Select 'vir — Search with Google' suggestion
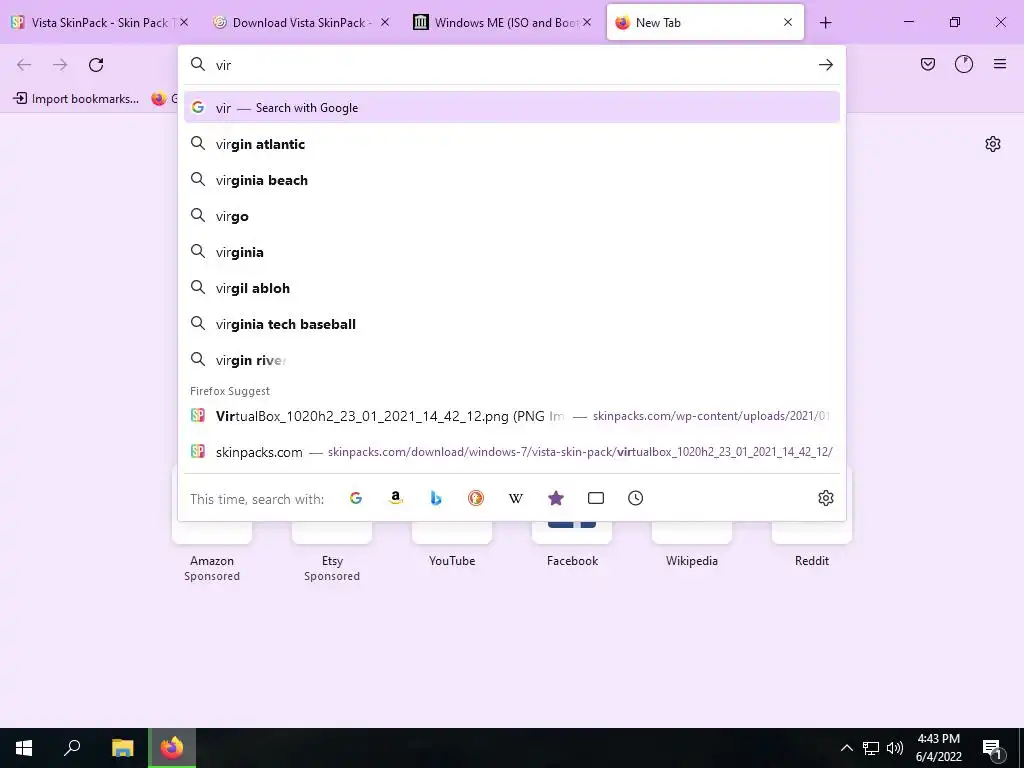The width and height of the screenshot is (1024, 768). 512,108
